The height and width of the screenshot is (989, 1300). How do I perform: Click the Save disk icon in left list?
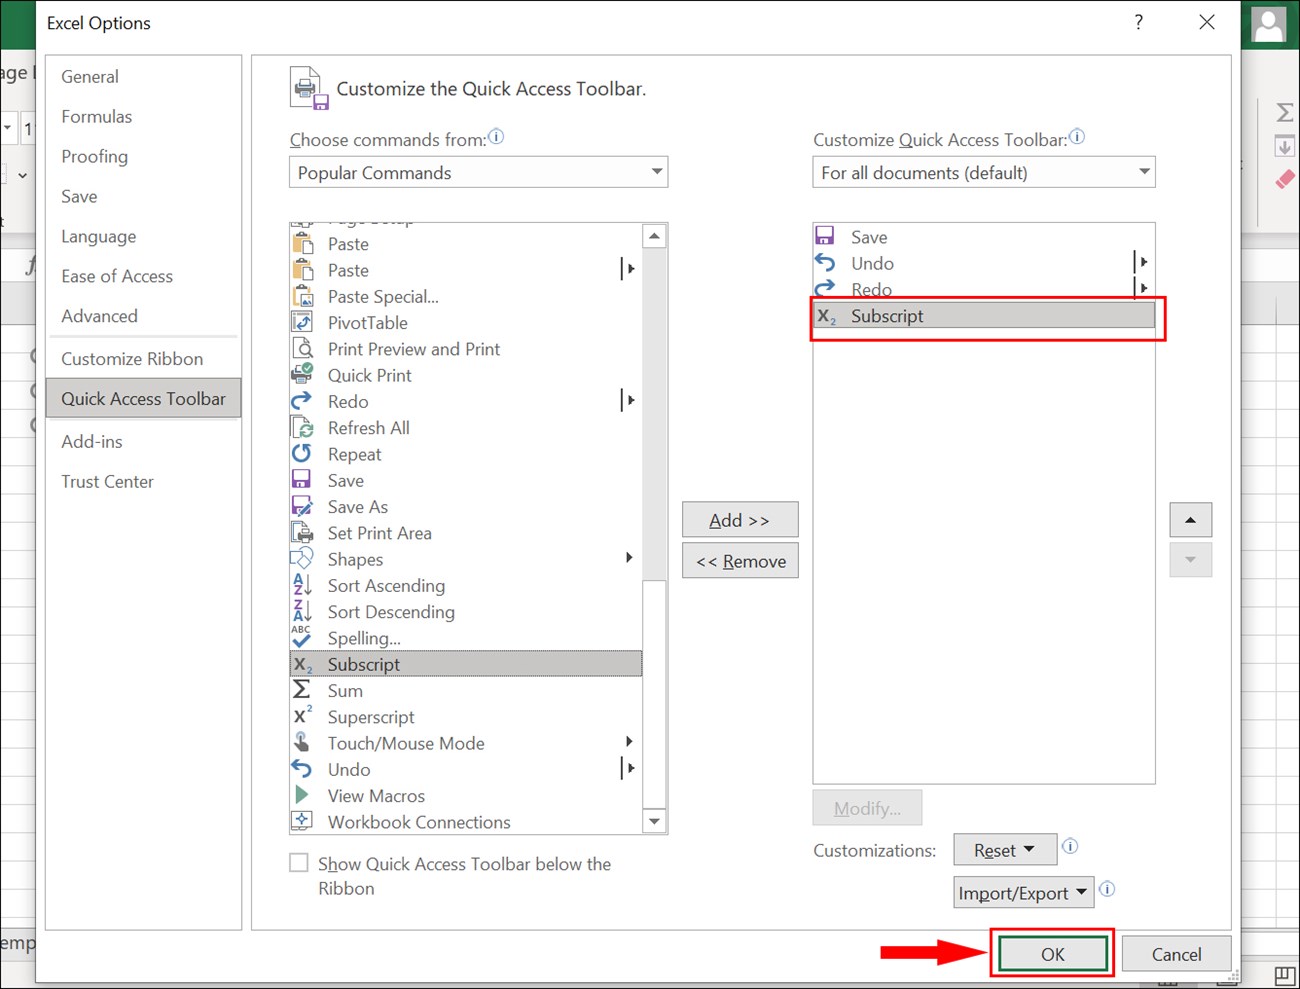302,480
